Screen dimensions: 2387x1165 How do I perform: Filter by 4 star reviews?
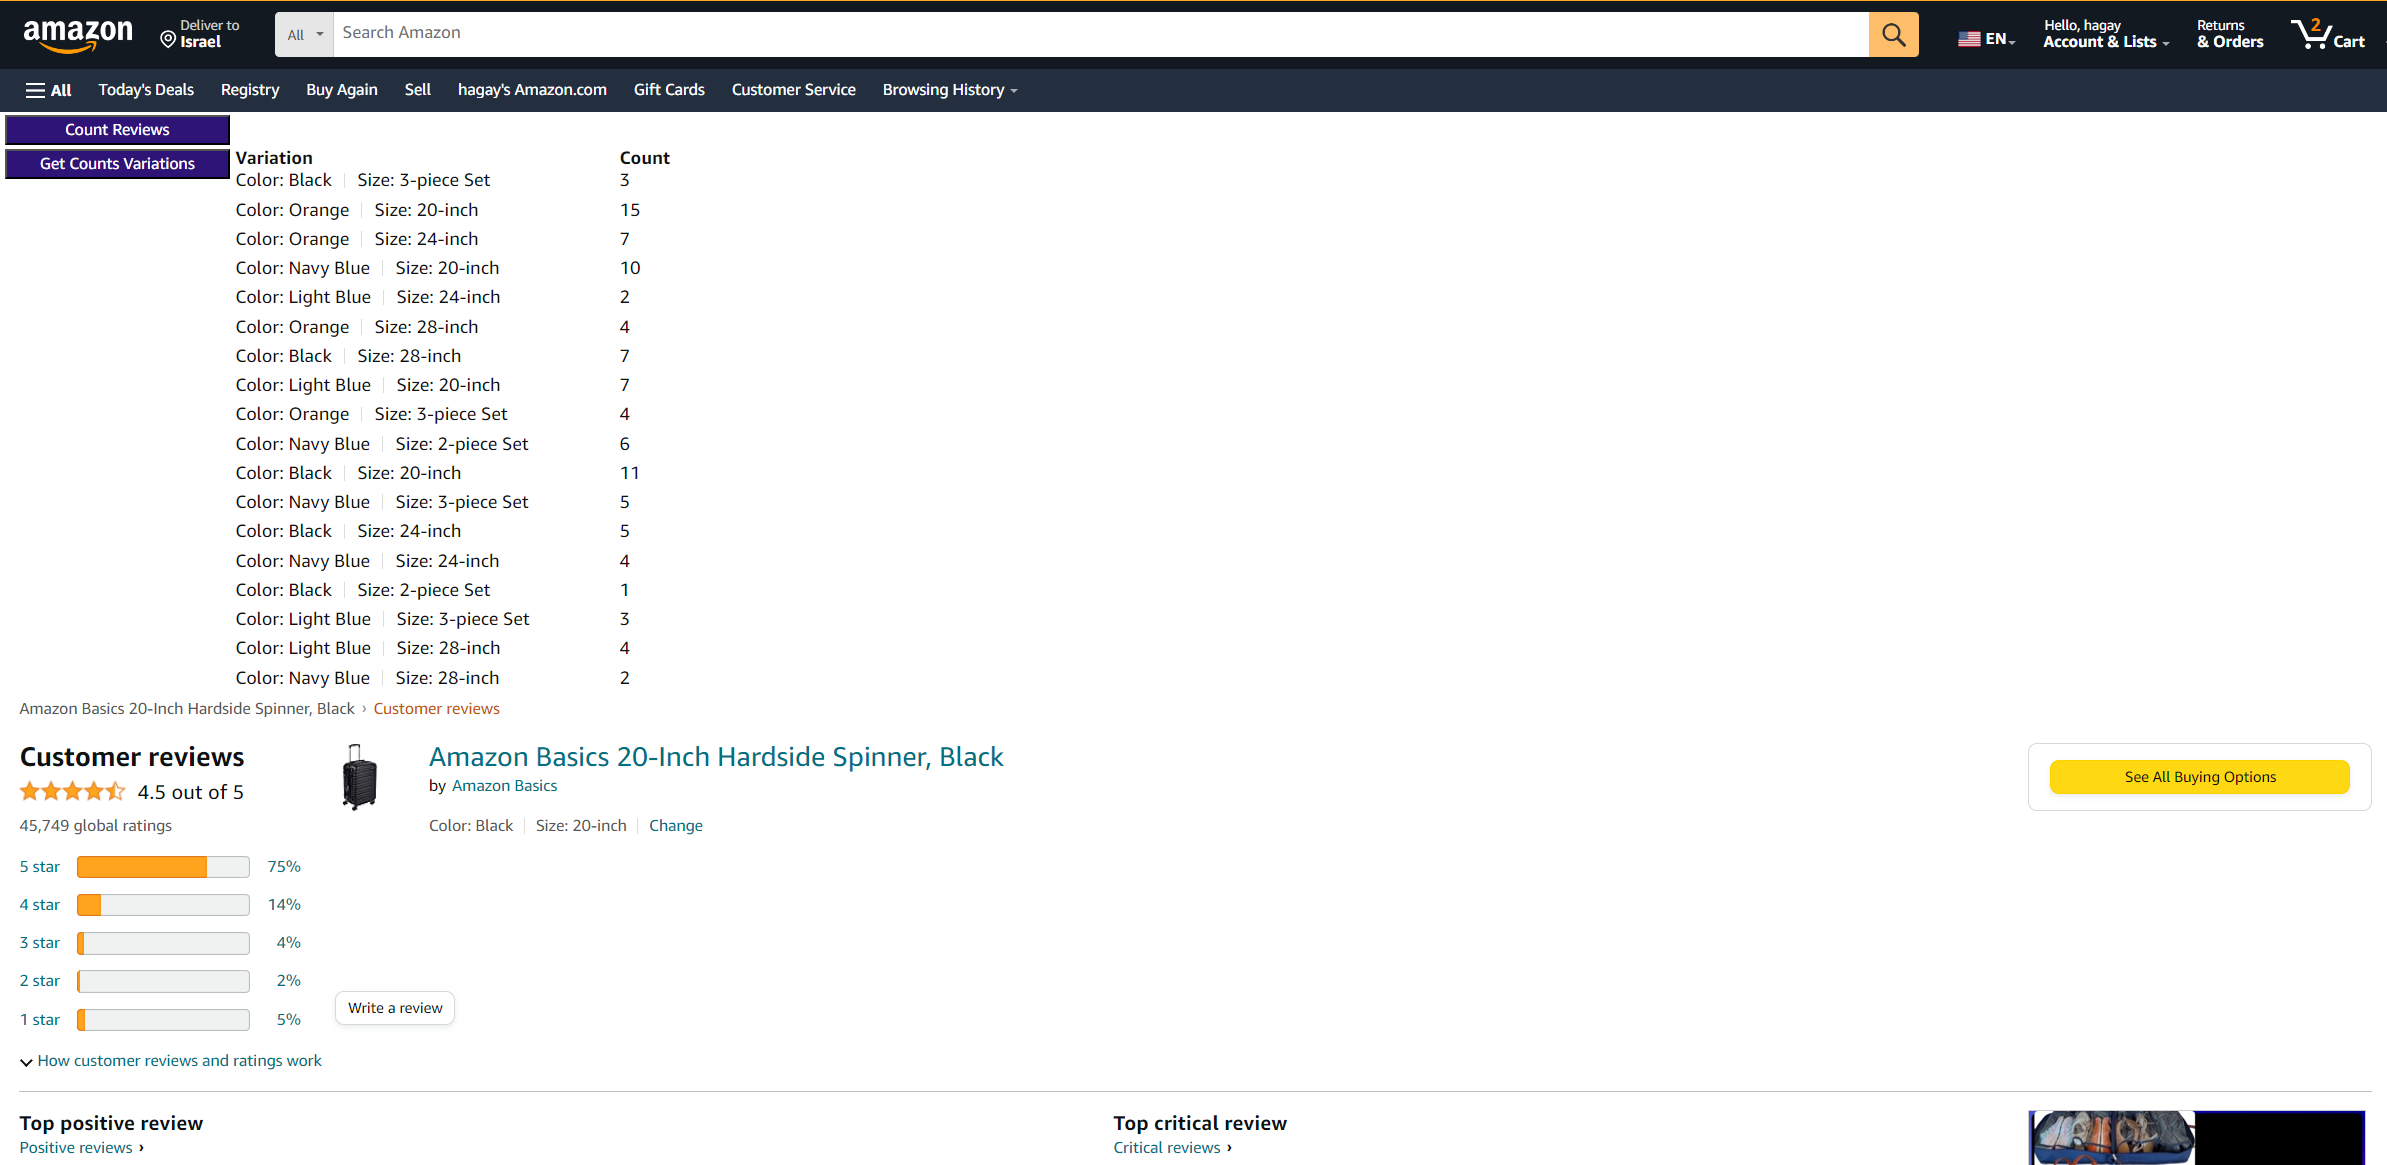pos(40,905)
